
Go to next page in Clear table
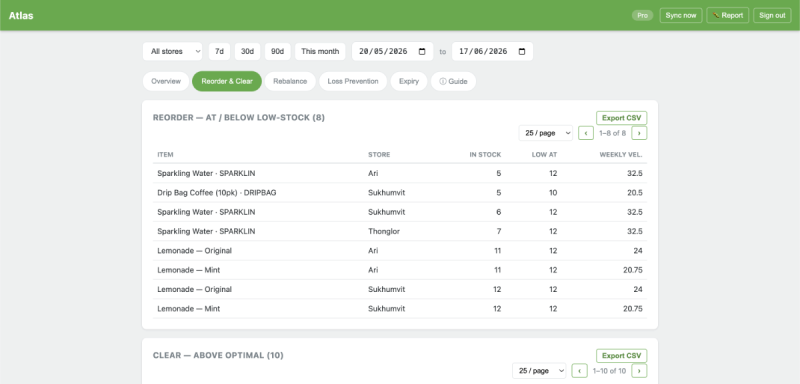(x=639, y=371)
